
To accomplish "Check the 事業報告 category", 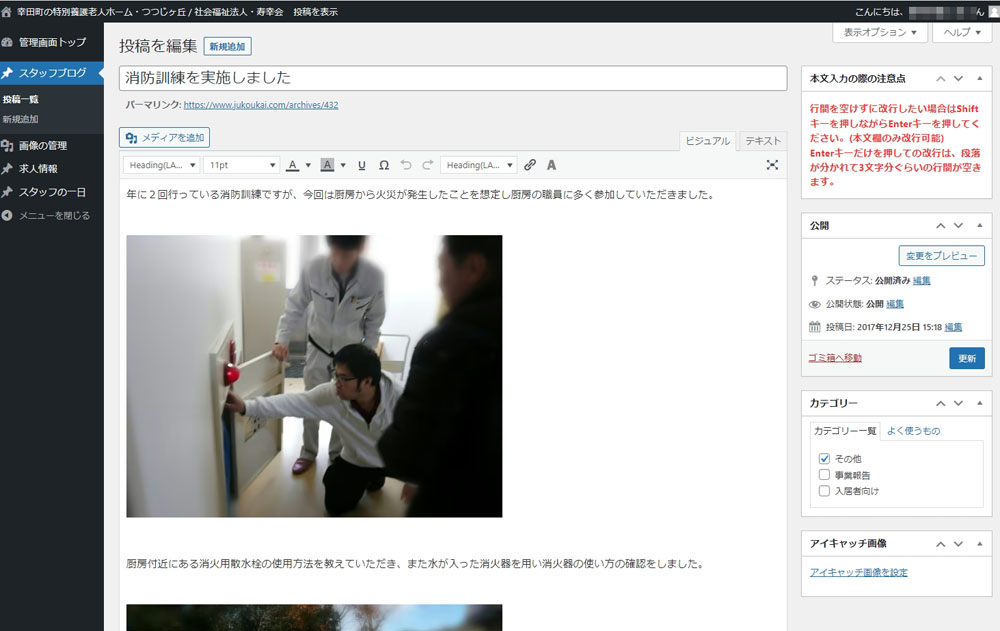I will [x=824, y=475].
